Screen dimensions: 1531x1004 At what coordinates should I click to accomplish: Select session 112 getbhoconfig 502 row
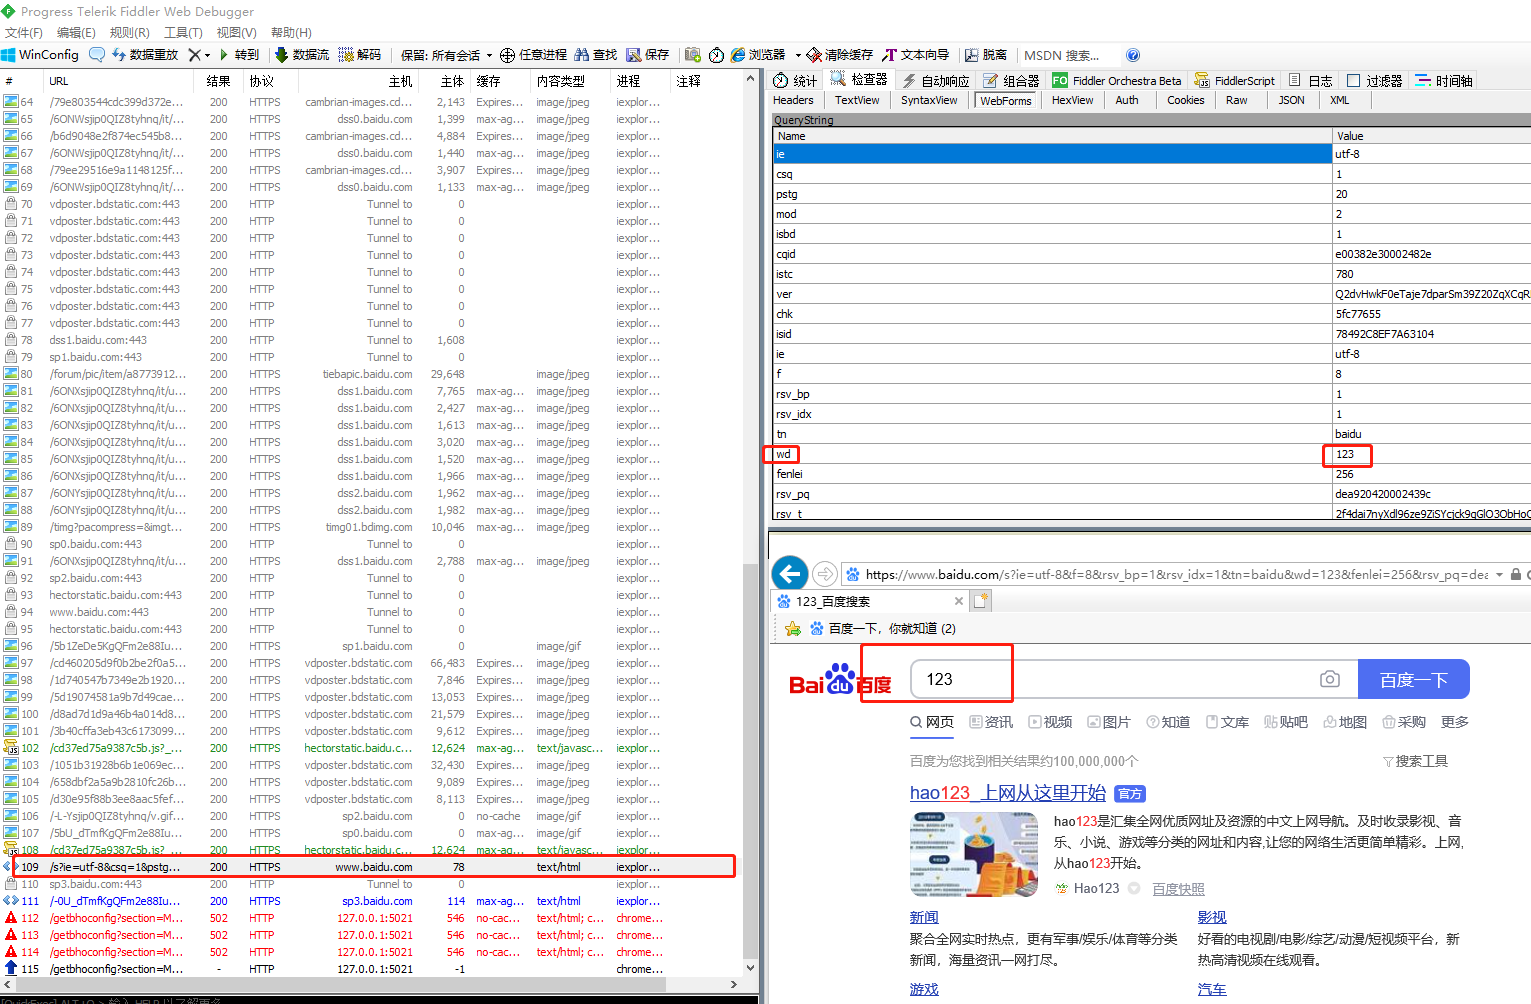pos(370,918)
